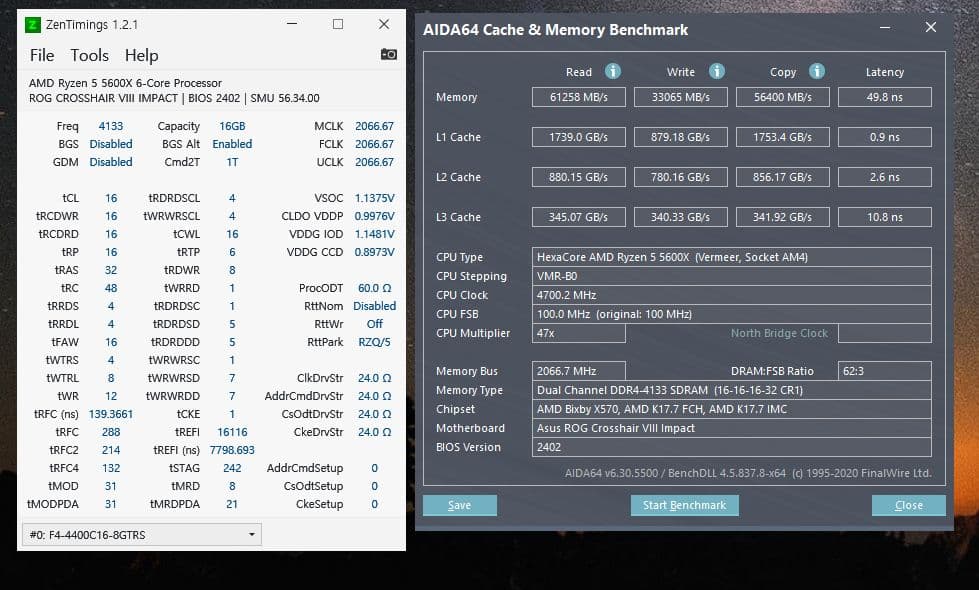
Task: Click the Memory Bus field 2066.7 MHz
Action: pos(579,371)
